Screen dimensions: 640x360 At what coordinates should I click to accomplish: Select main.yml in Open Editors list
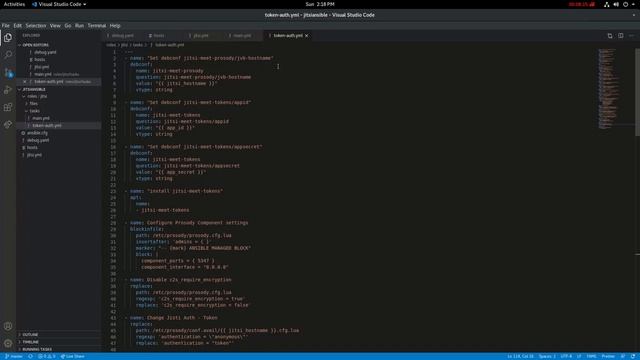tap(59, 74)
